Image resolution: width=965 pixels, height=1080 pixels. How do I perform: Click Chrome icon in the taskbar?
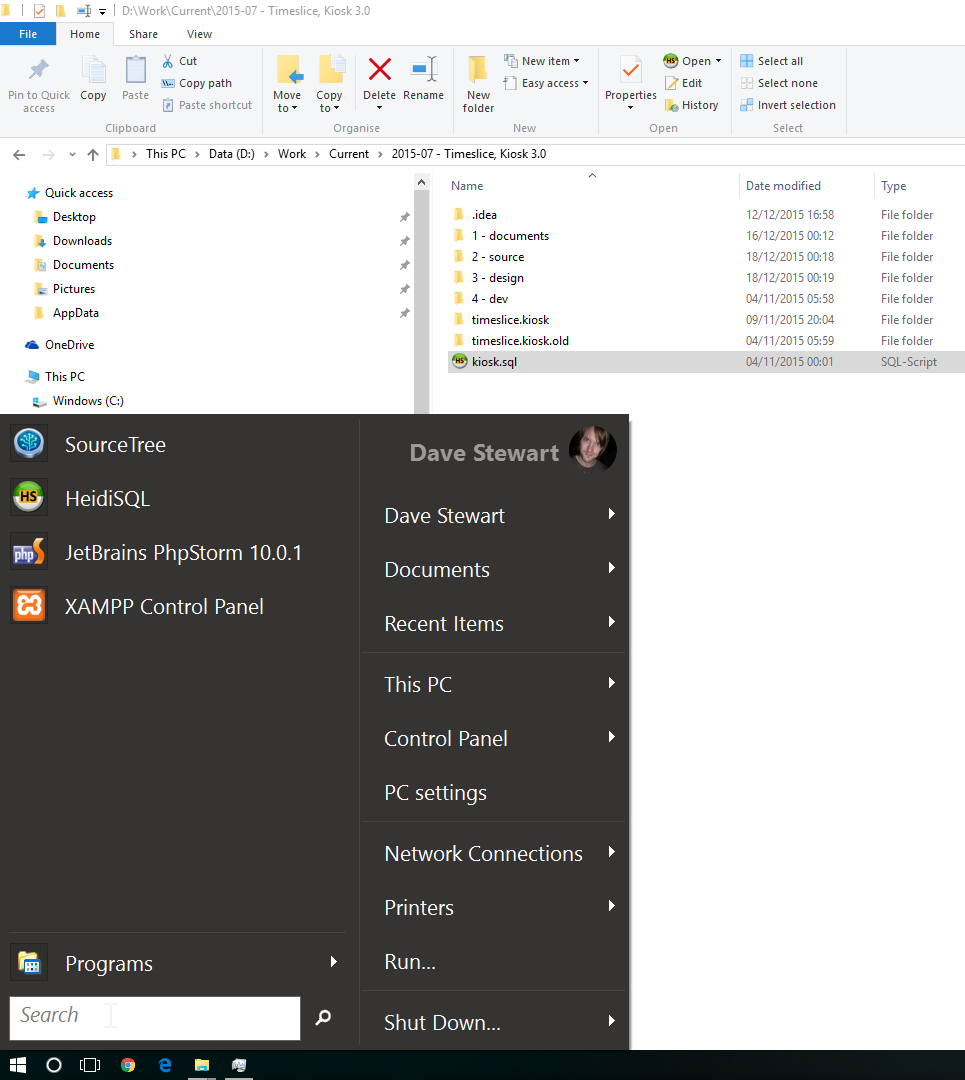tap(128, 1065)
